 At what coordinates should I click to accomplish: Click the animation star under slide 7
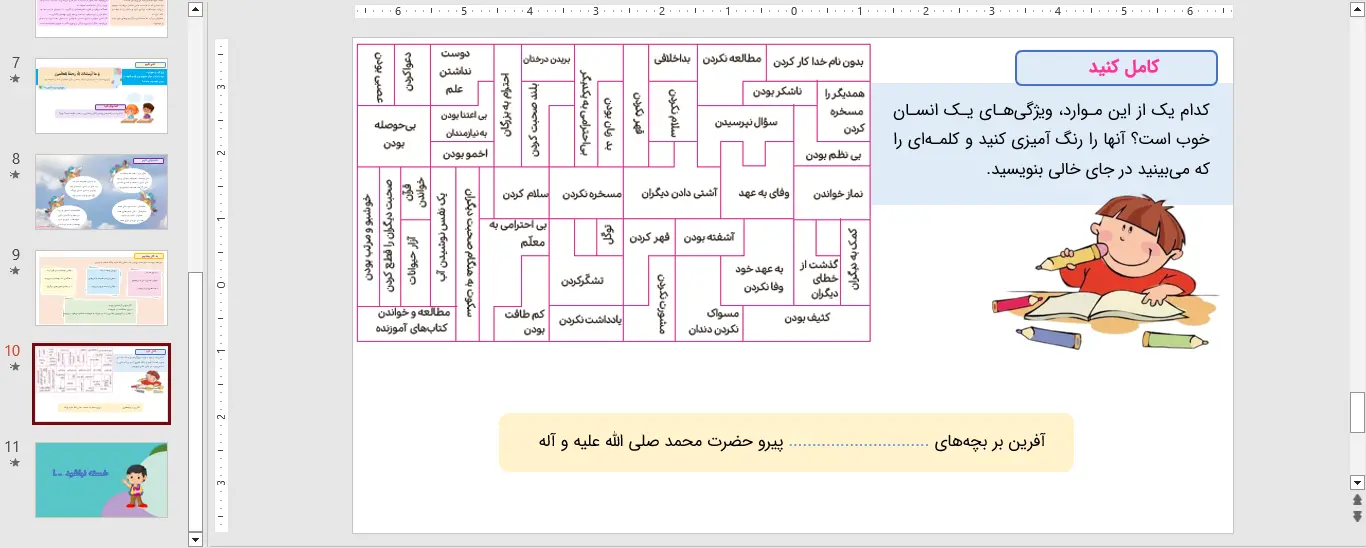[15, 79]
